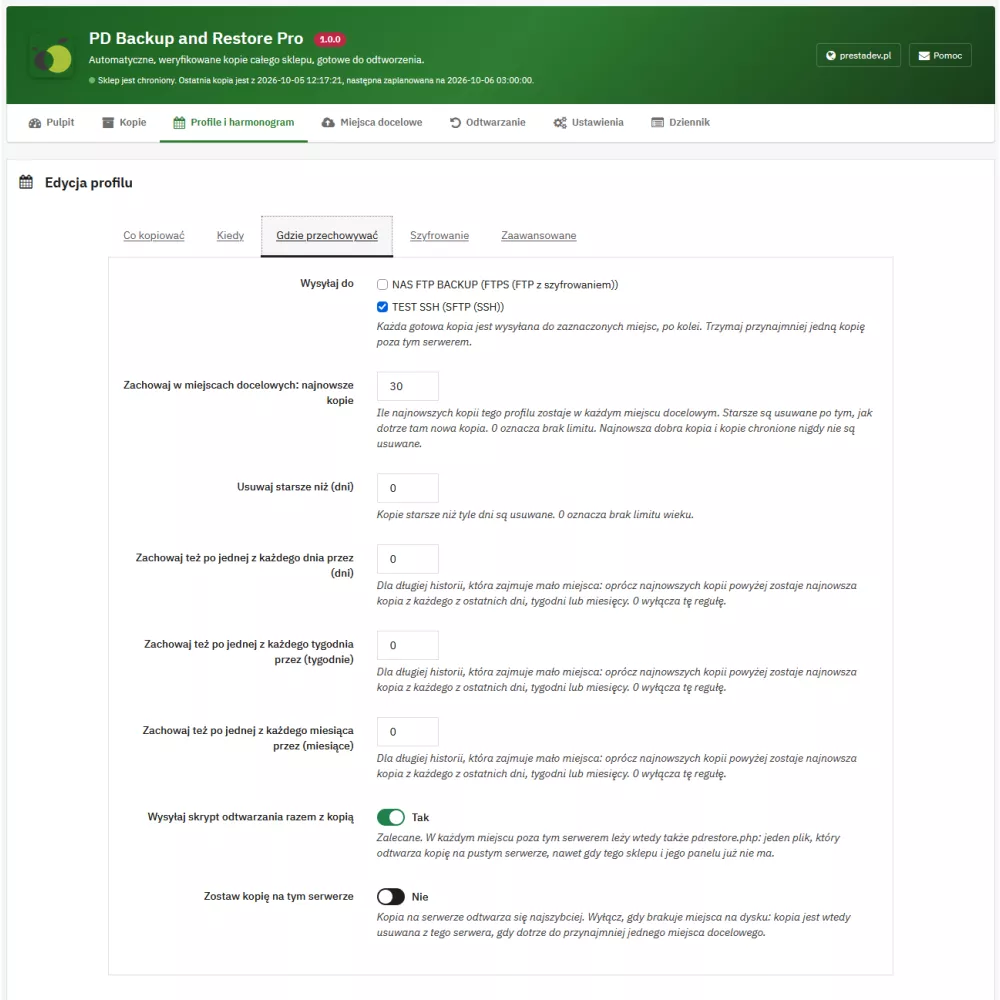Focus the keep one per day field
The height and width of the screenshot is (1000, 1000).
(408, 559)
